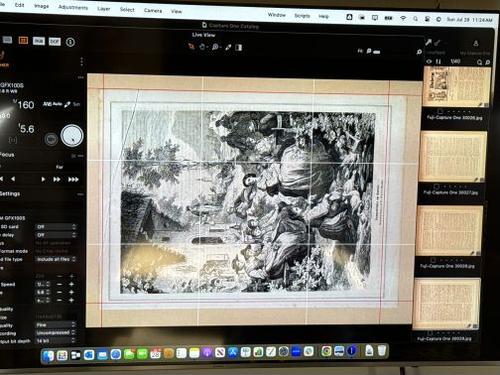Open the Camera menu
Screen dimensions: 500x375
tap(153, 11)
